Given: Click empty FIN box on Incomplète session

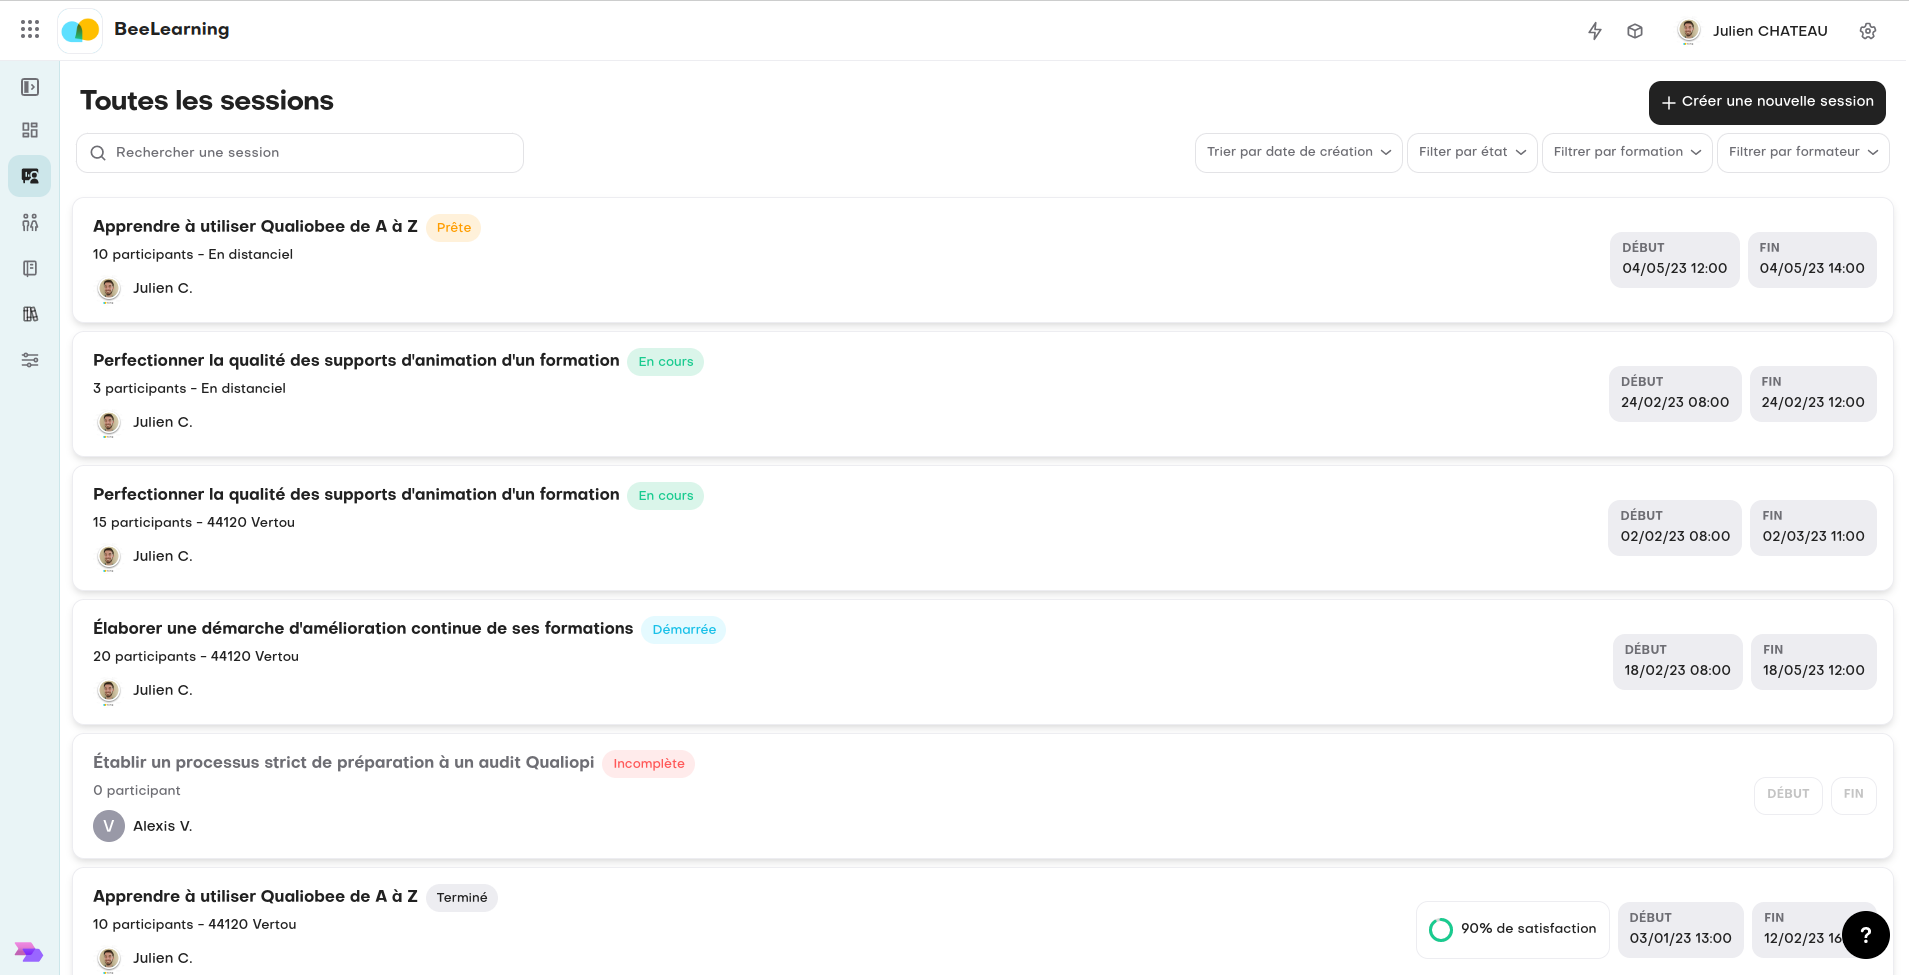Looking at the screenshot, I should click(x=1854, y=796).
